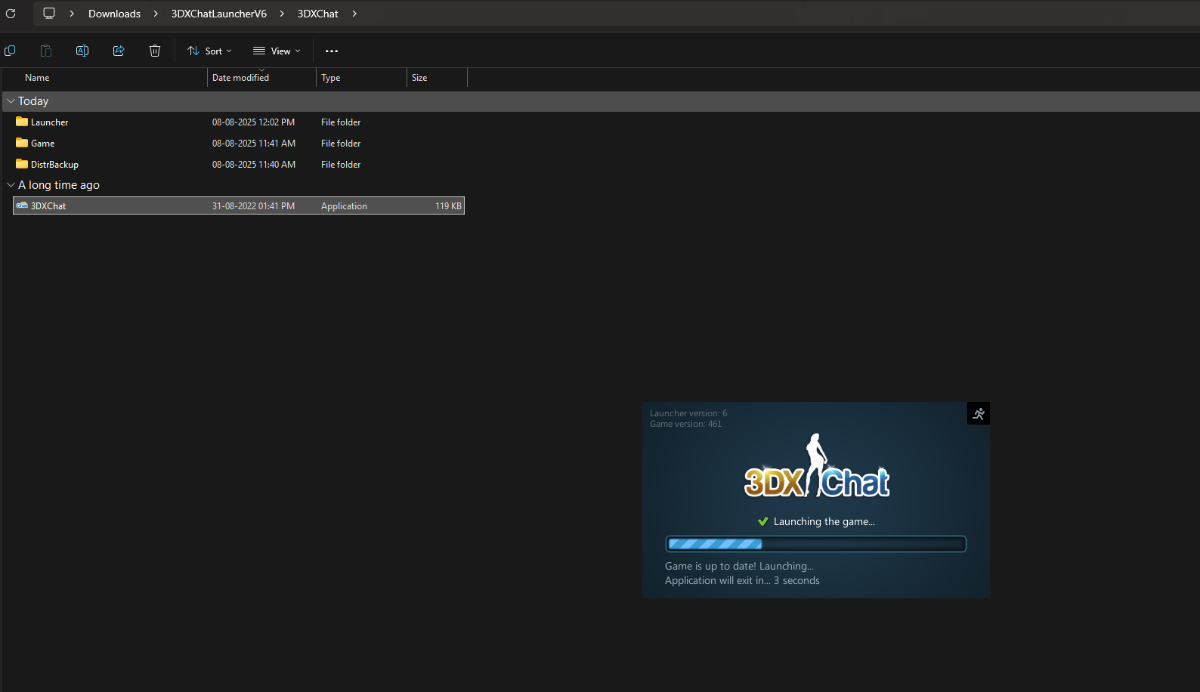Open the View dropdown

276,51
